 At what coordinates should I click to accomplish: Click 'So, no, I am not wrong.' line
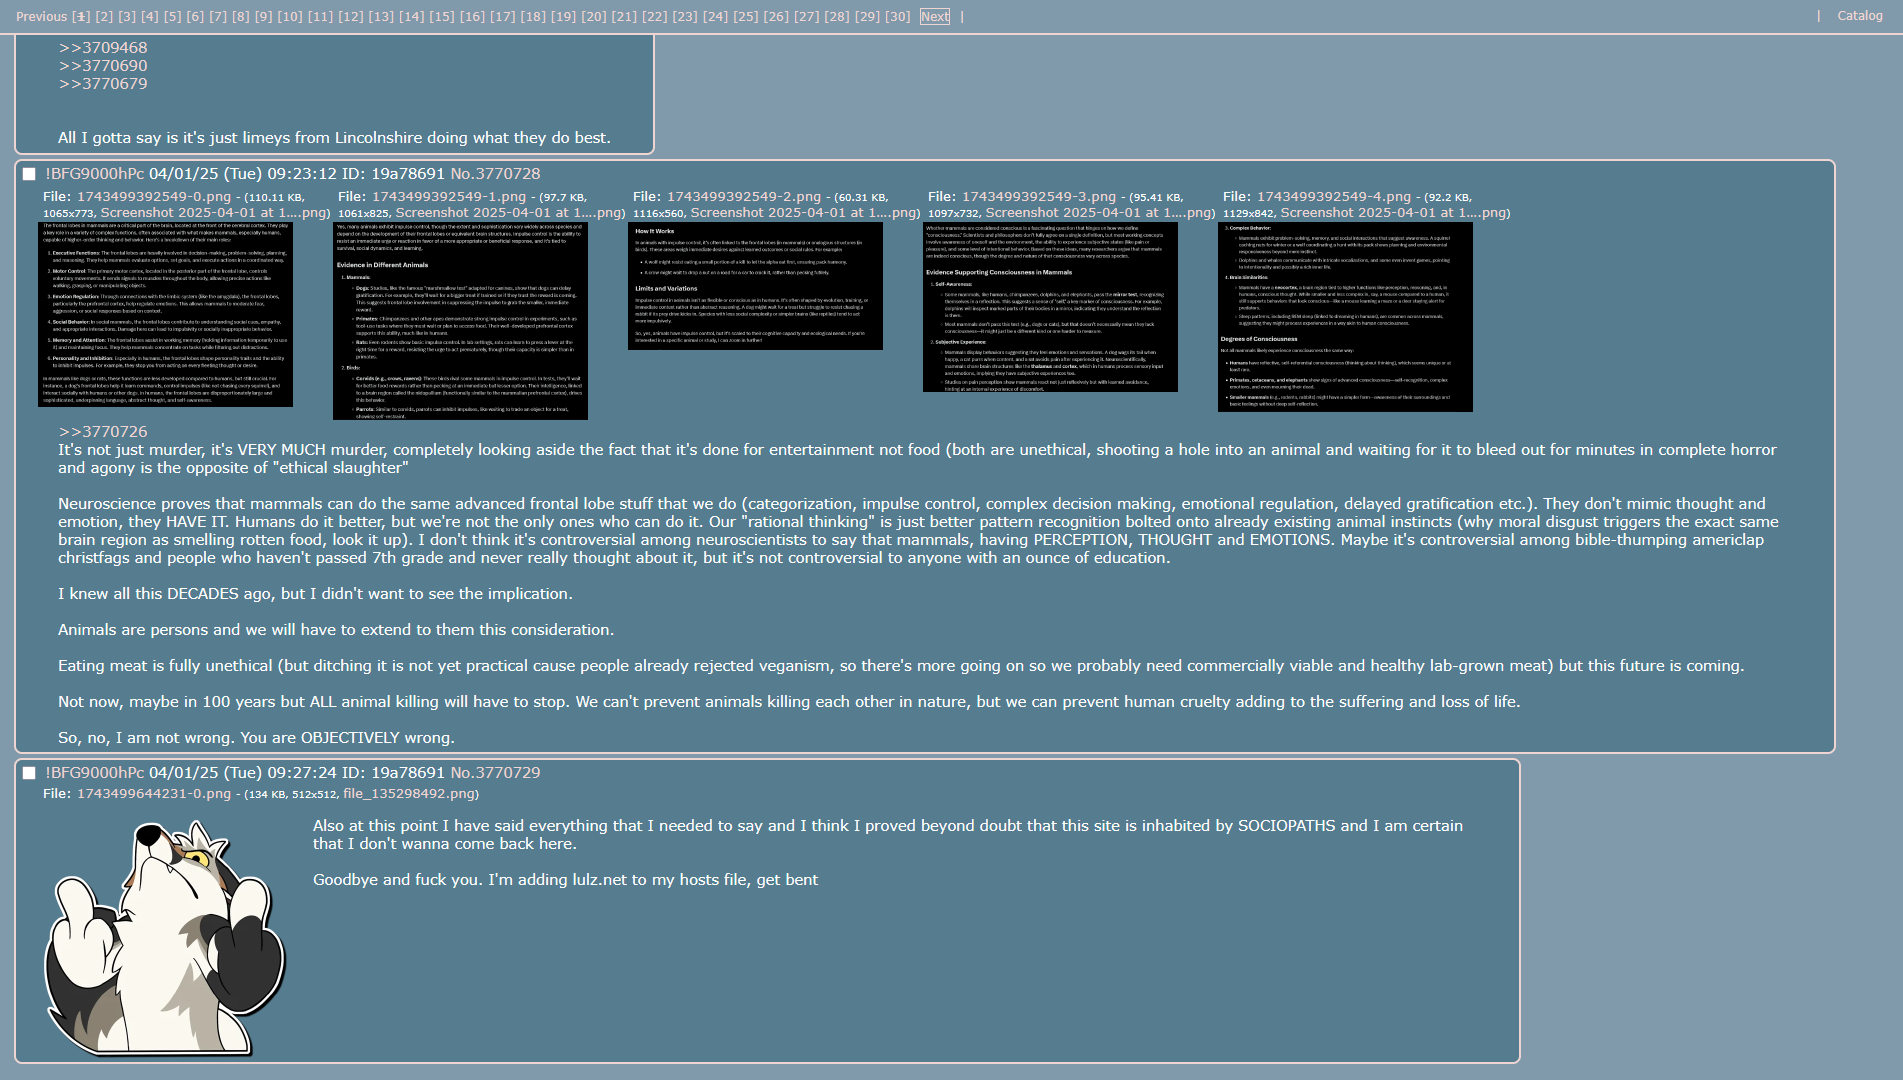click(x=256, y=738)
